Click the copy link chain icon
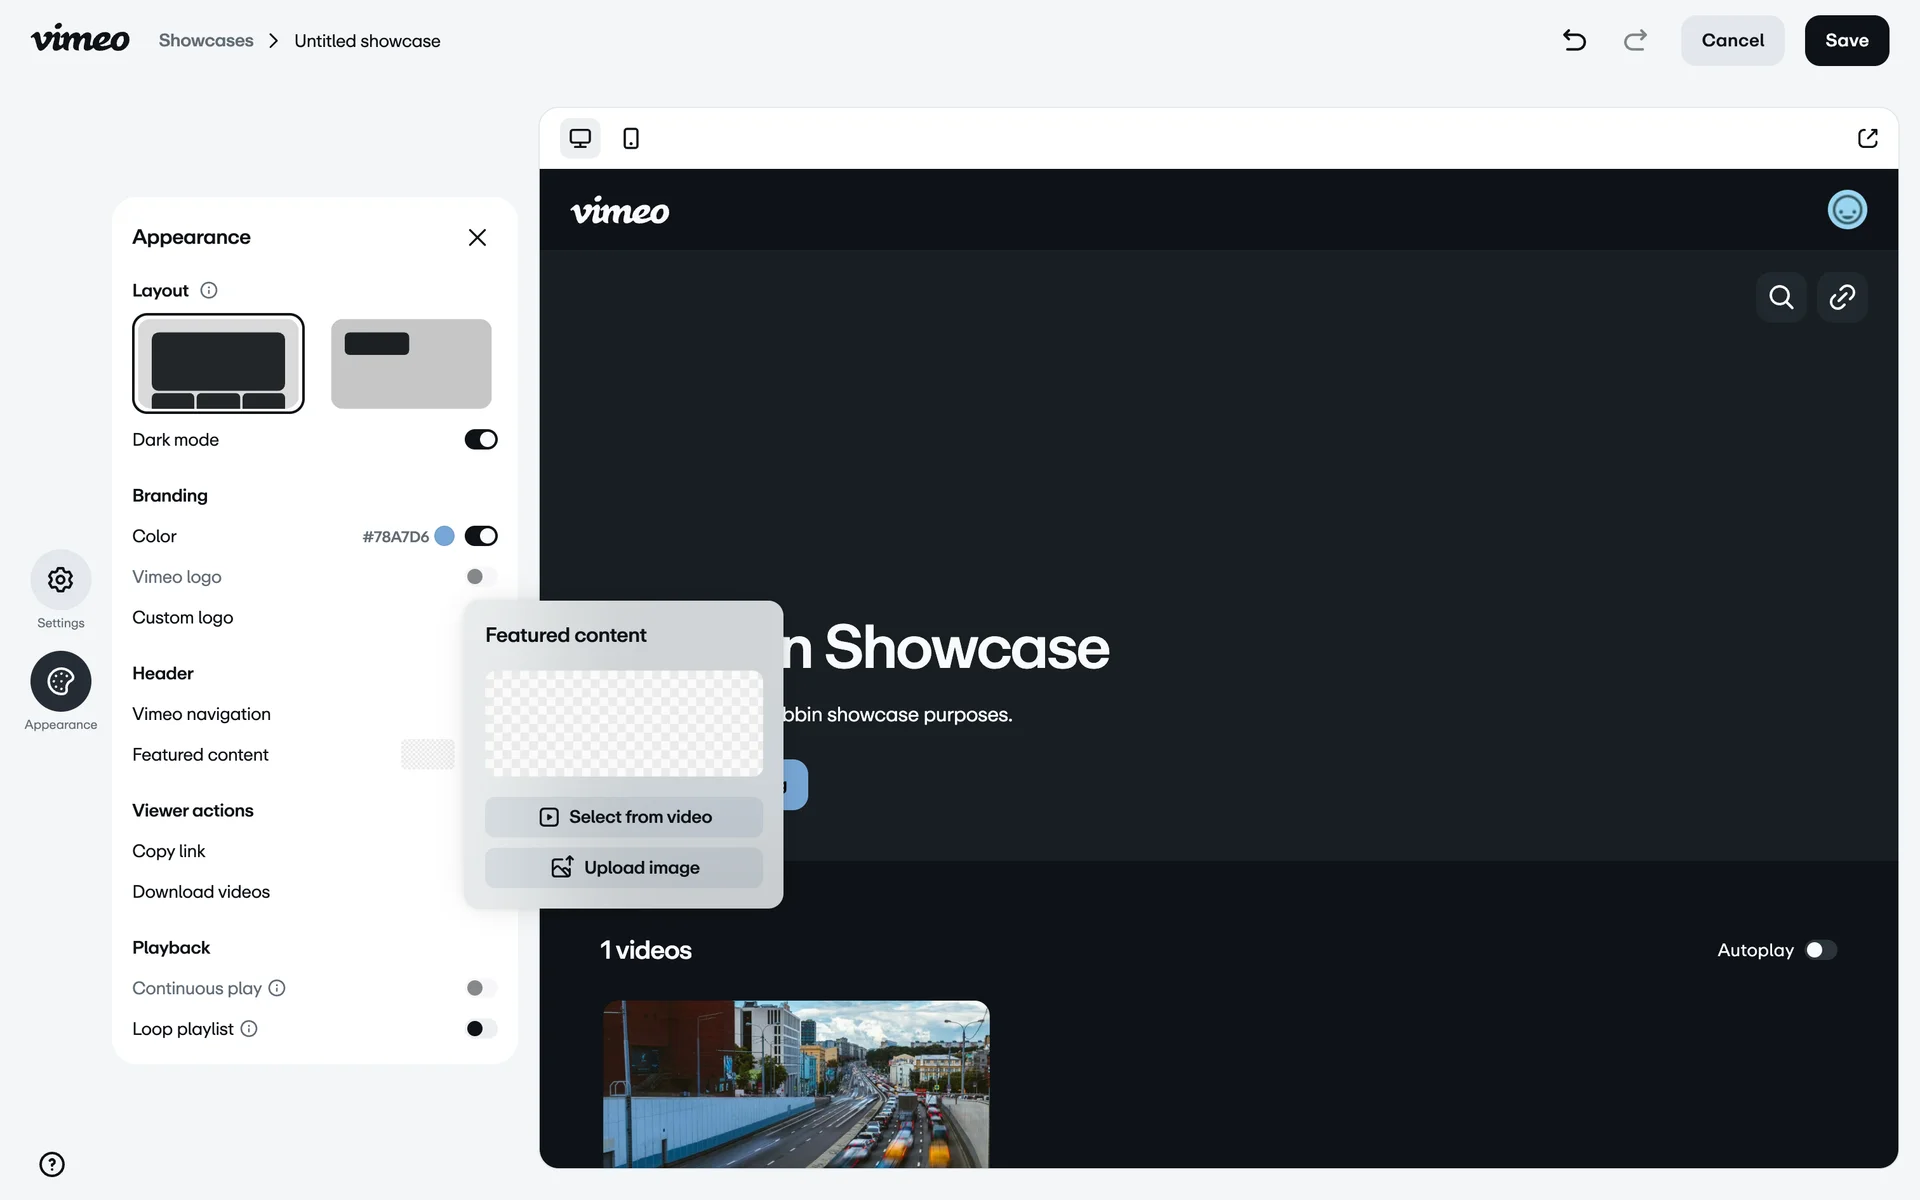The image size is (1920, 1200). click(1842, 297)
